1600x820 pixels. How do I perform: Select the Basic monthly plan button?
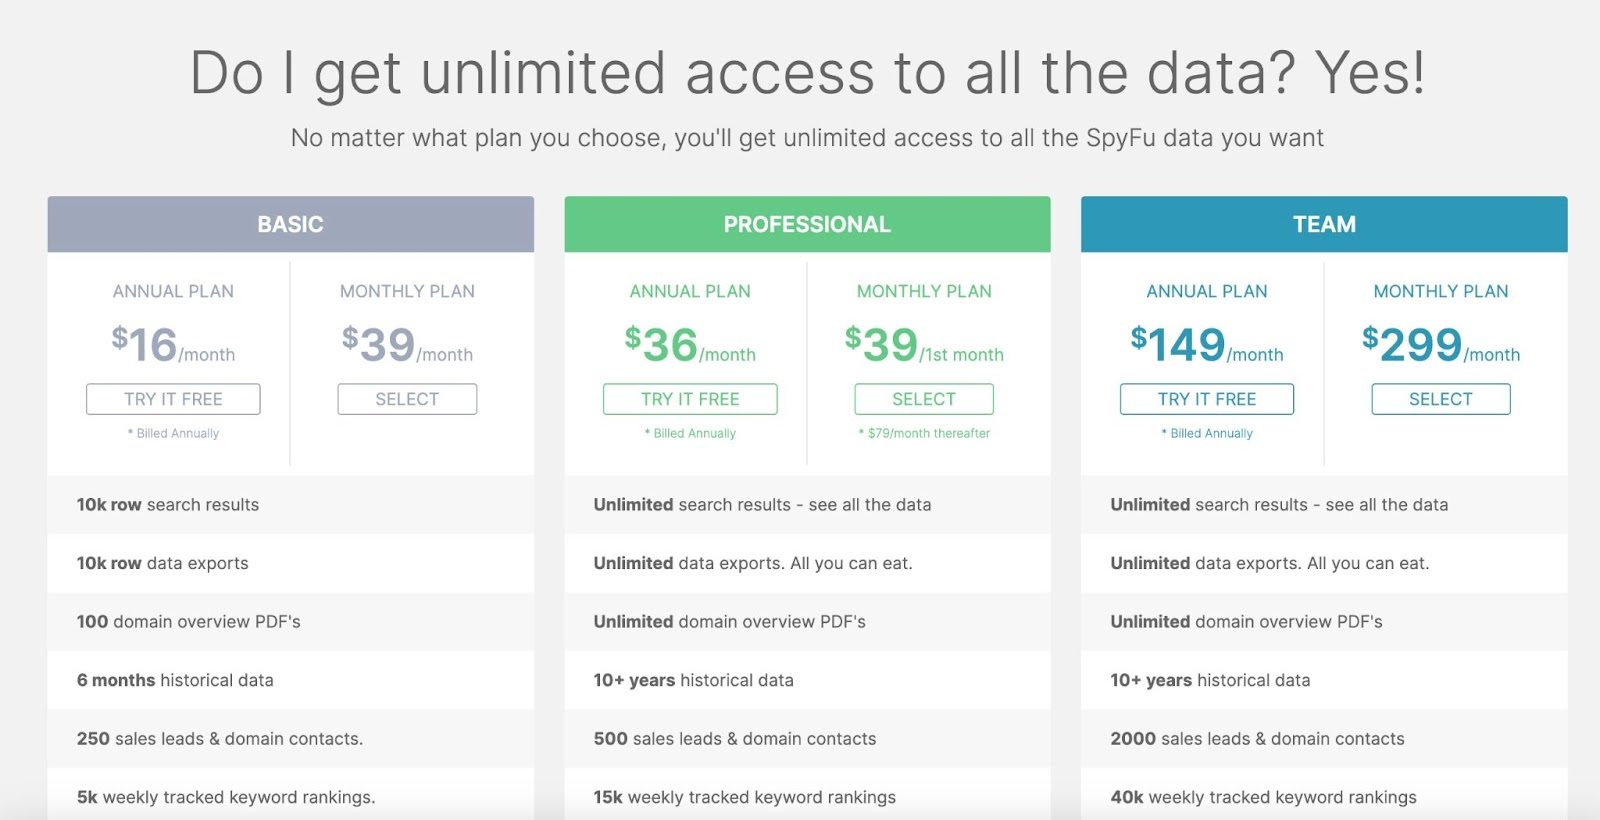[407, 399]
